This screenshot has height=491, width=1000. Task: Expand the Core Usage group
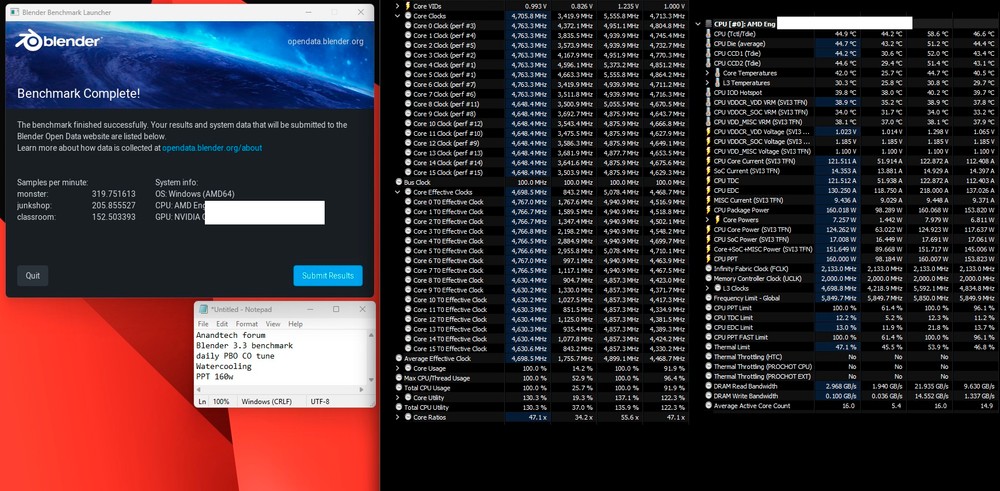tap(398, 369)
